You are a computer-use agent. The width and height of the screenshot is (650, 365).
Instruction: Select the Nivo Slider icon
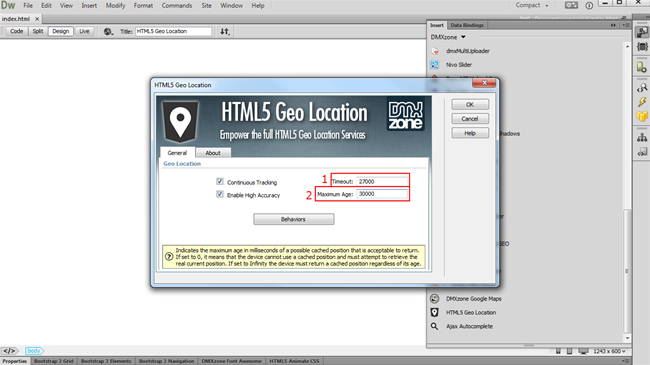[435, 65]
